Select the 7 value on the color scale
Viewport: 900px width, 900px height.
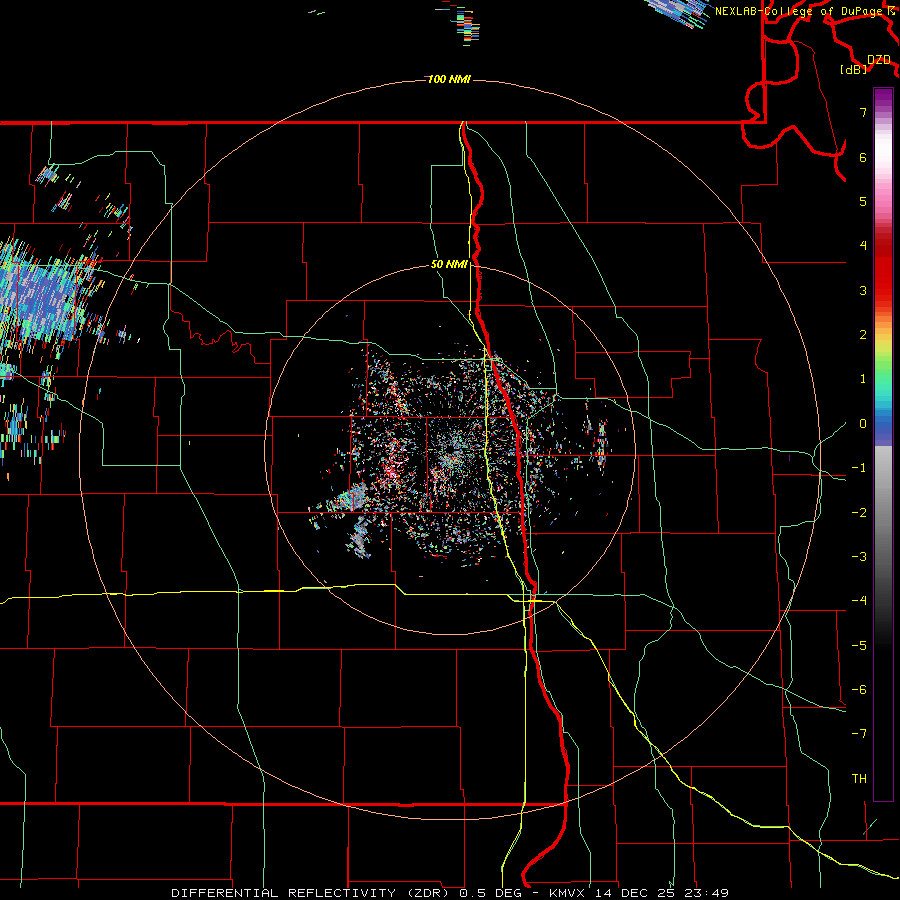point(863,112)
